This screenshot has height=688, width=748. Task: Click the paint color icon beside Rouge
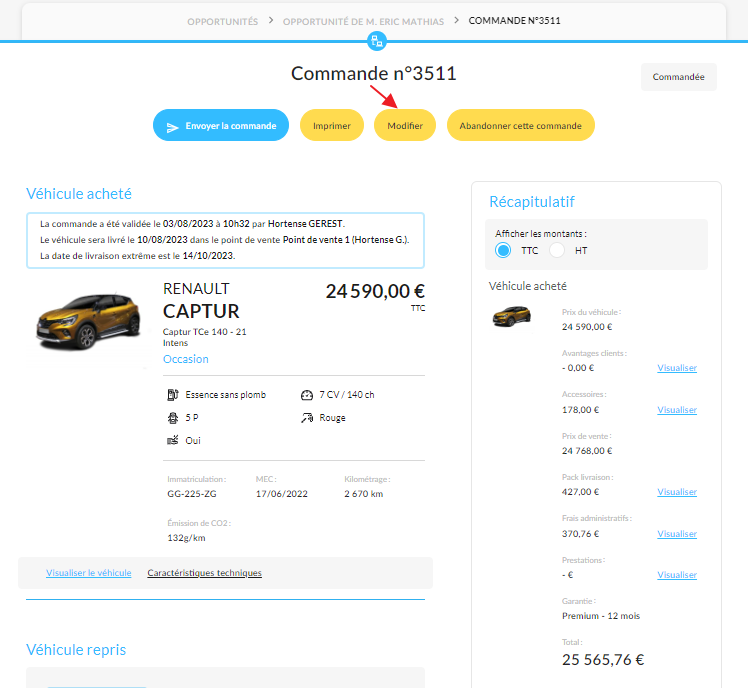tap(307, 418)
